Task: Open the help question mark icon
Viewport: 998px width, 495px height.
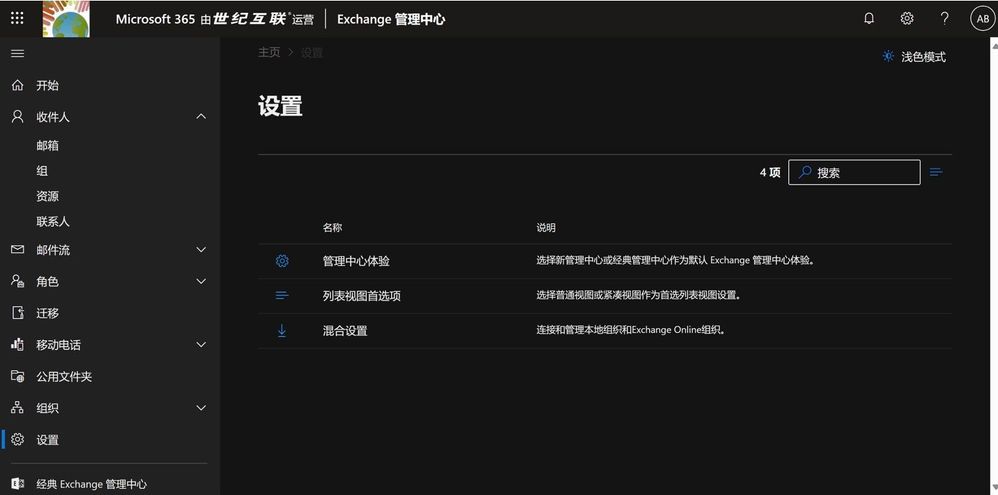Action: coord(945,18)
